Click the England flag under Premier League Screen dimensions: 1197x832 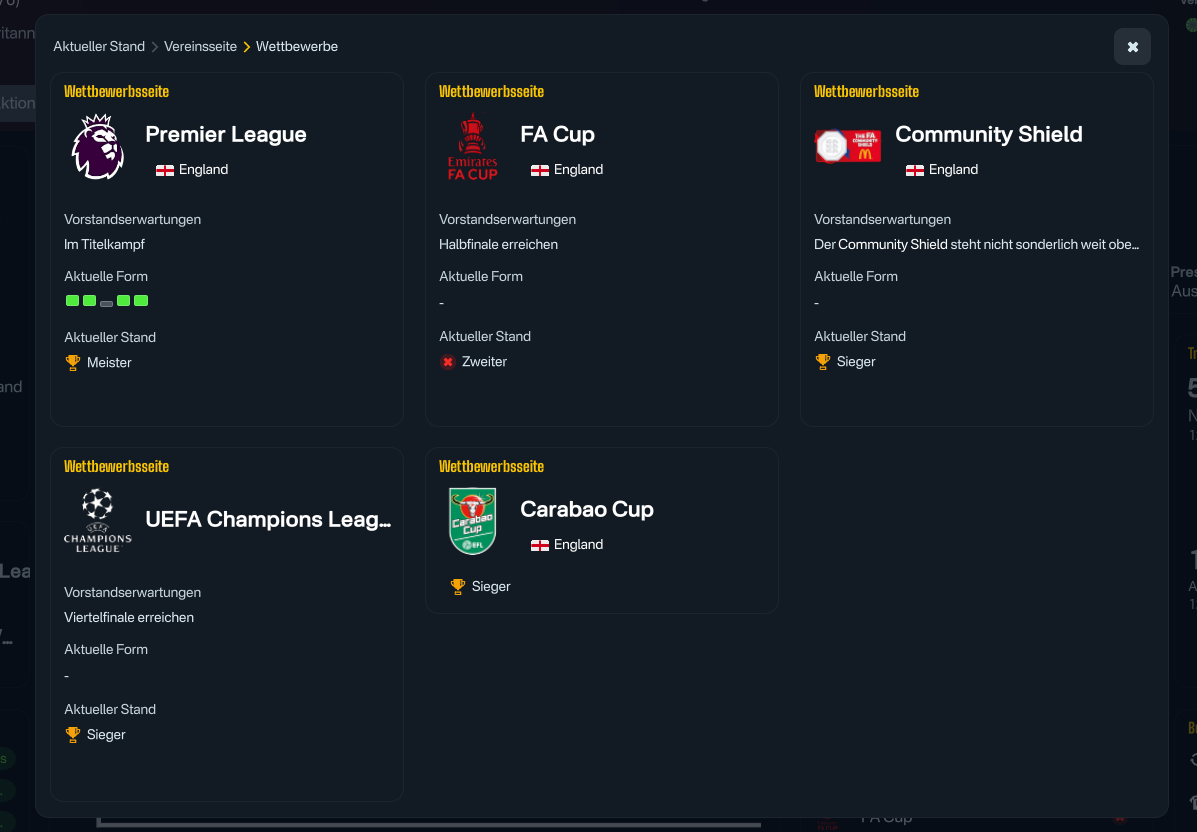(x=165, y=170)
